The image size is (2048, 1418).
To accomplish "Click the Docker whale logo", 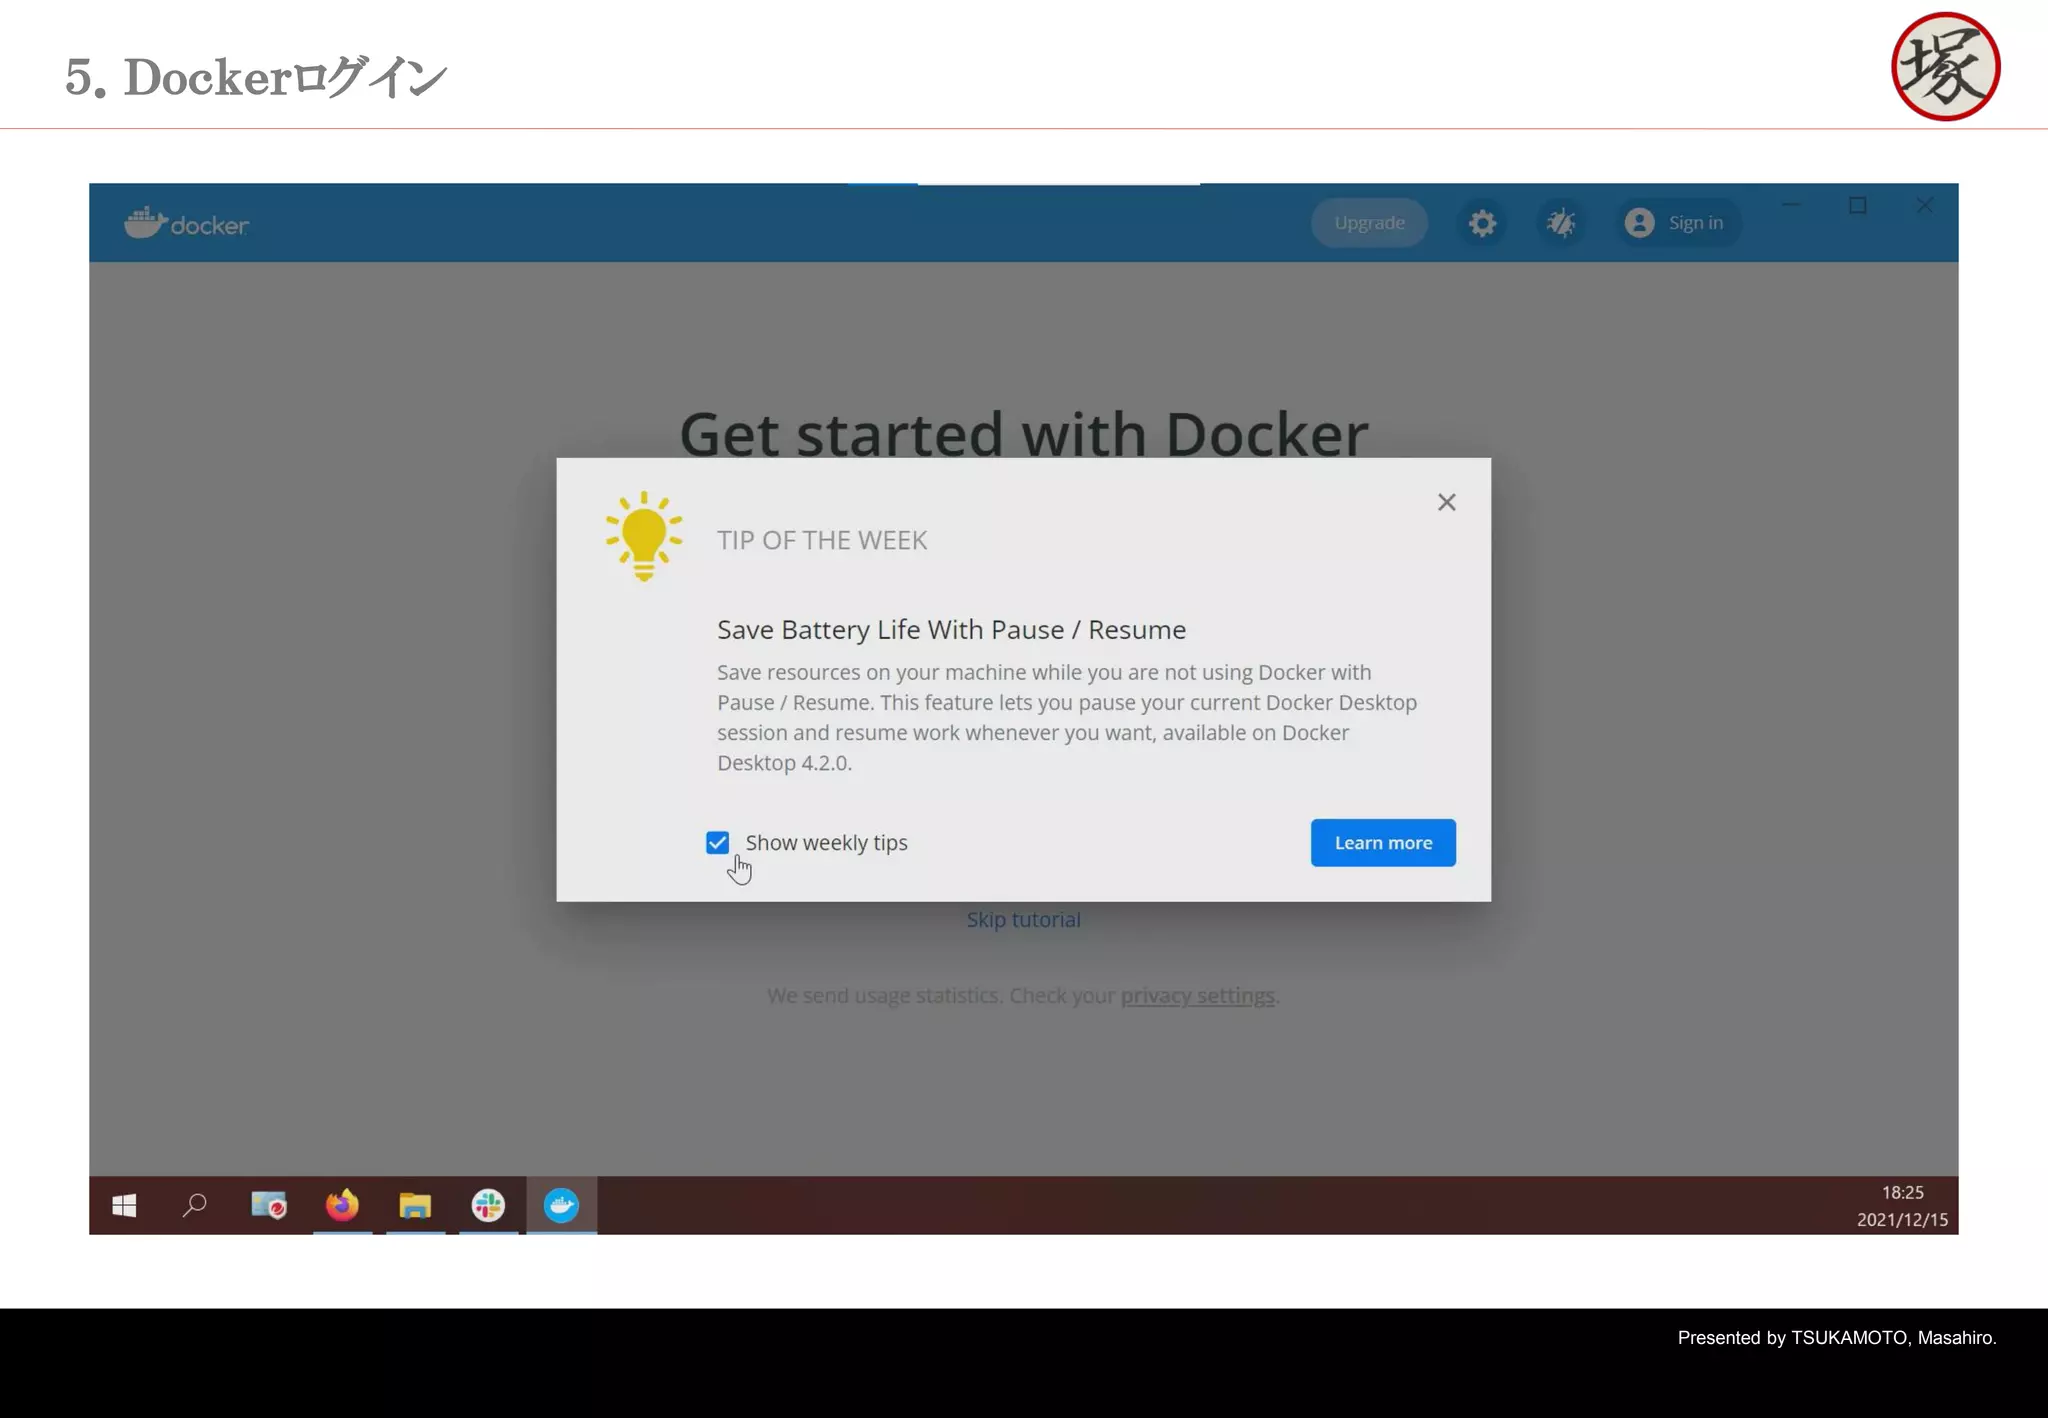I will point(186,223).
